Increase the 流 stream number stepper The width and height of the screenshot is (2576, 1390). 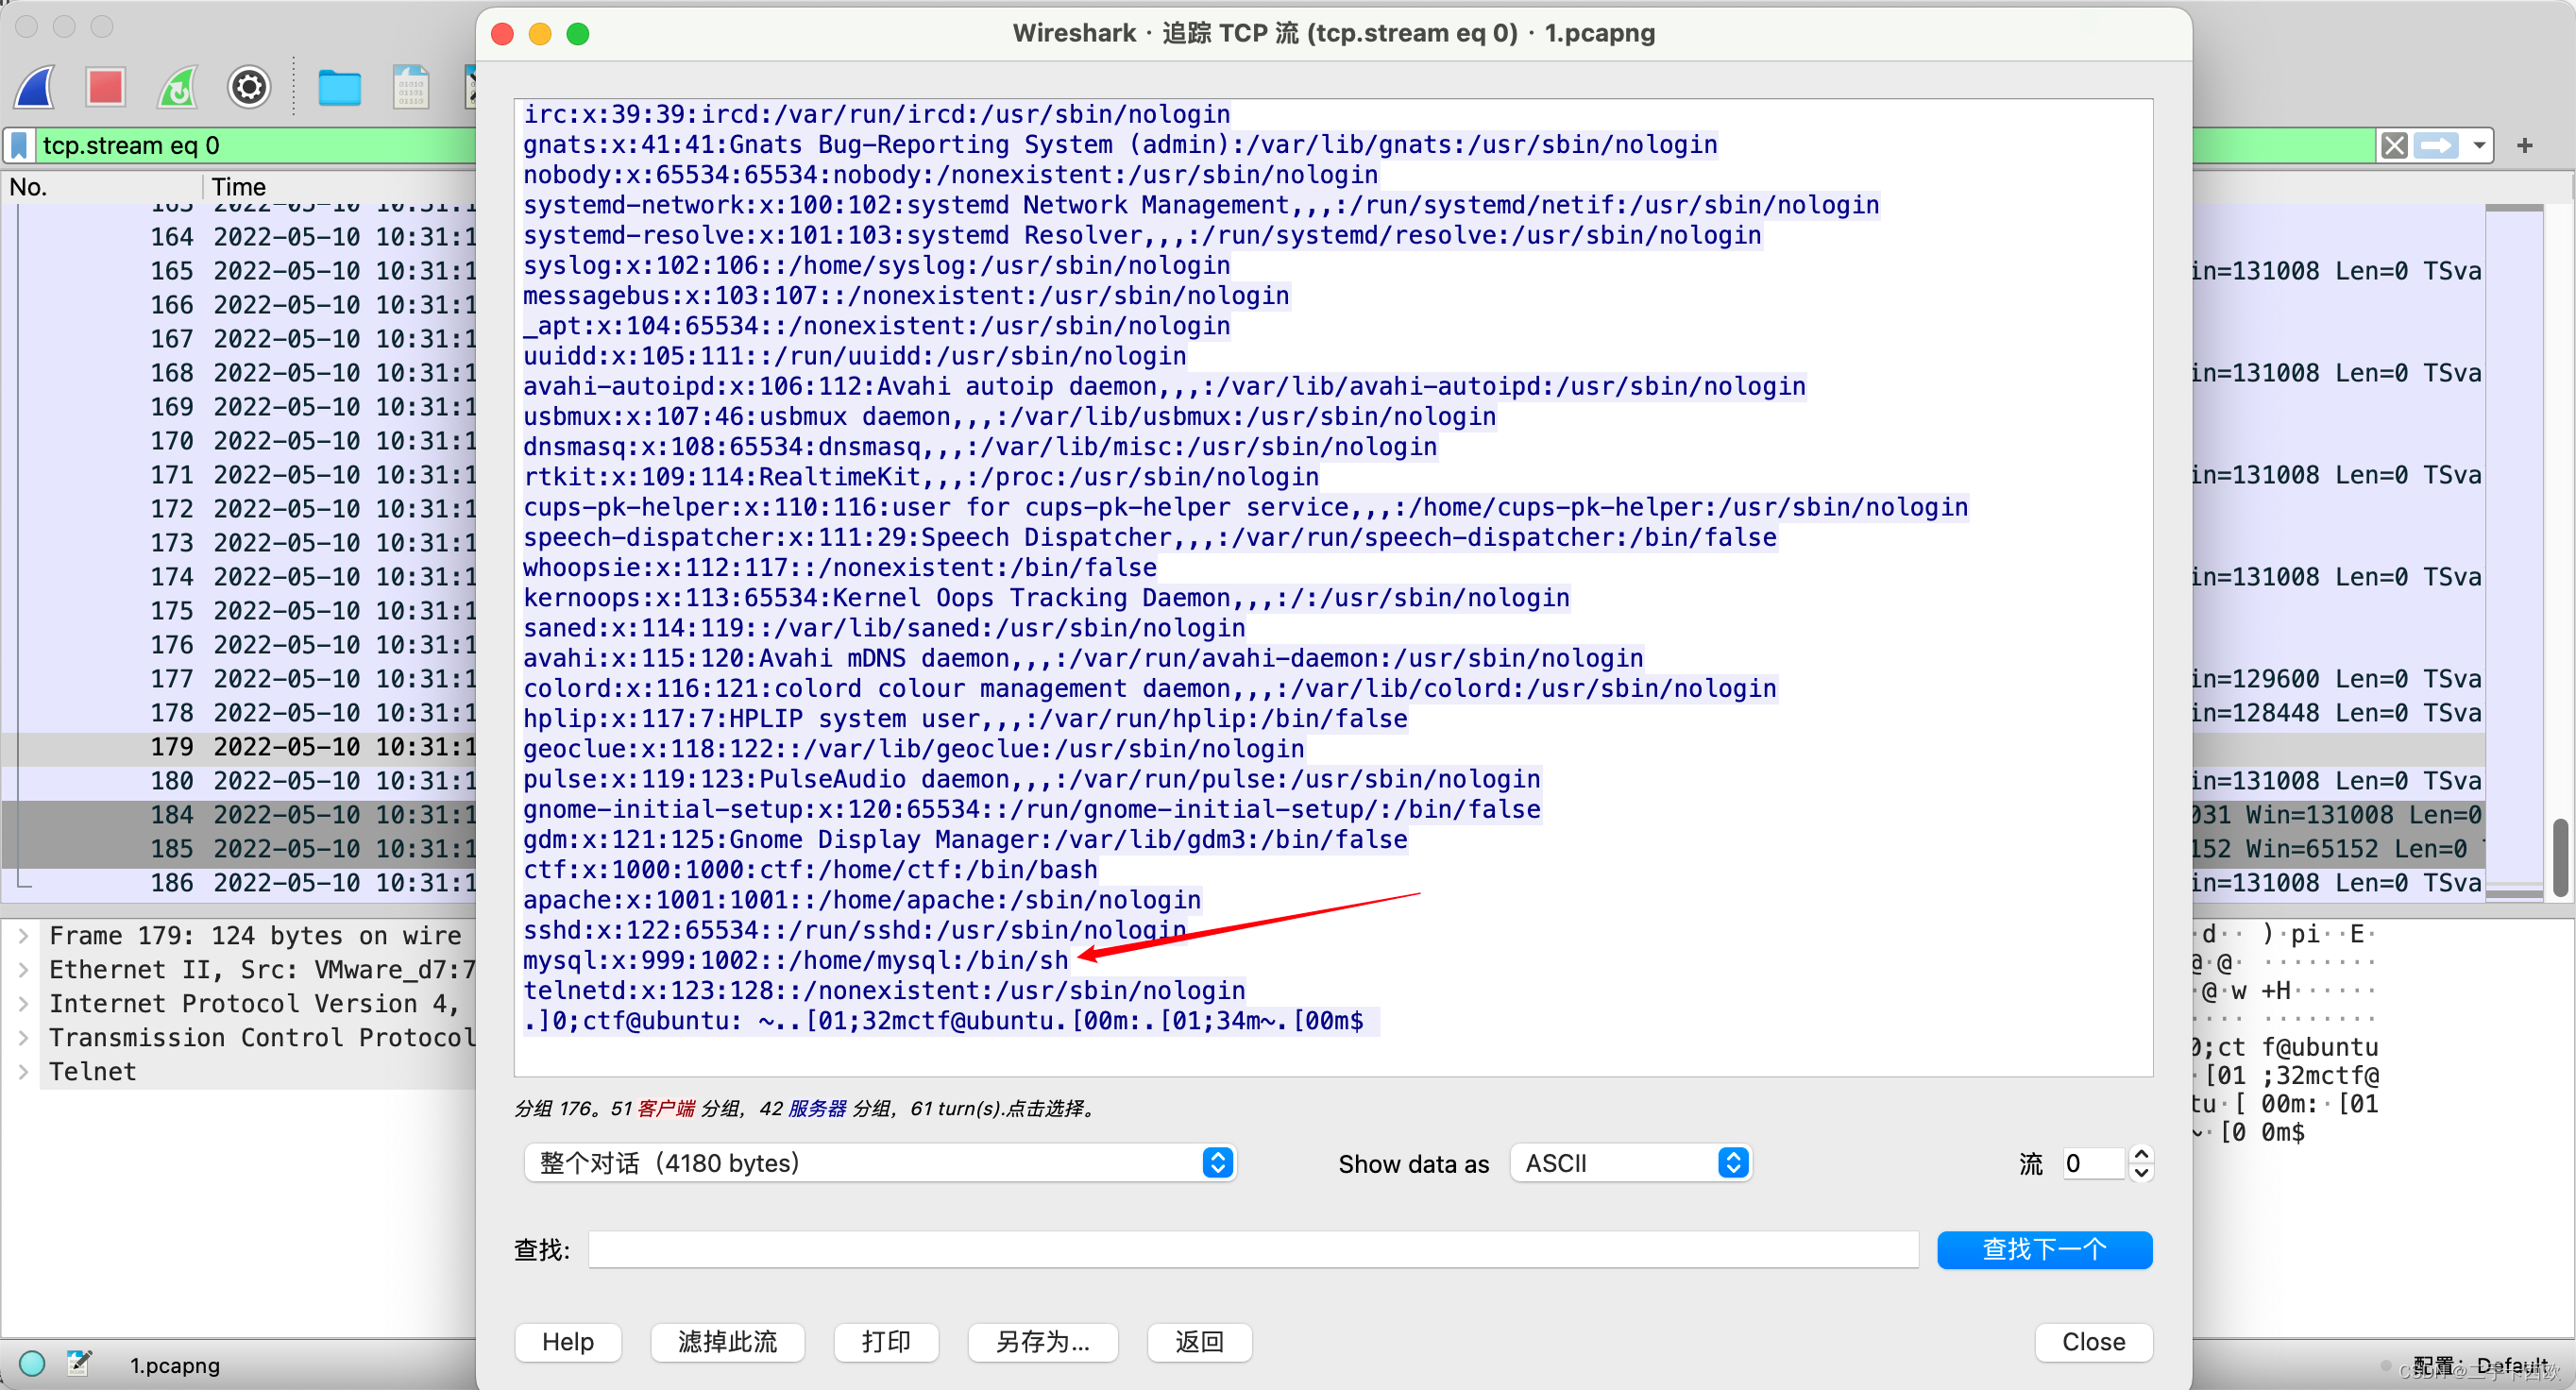coord(2141,1154)
